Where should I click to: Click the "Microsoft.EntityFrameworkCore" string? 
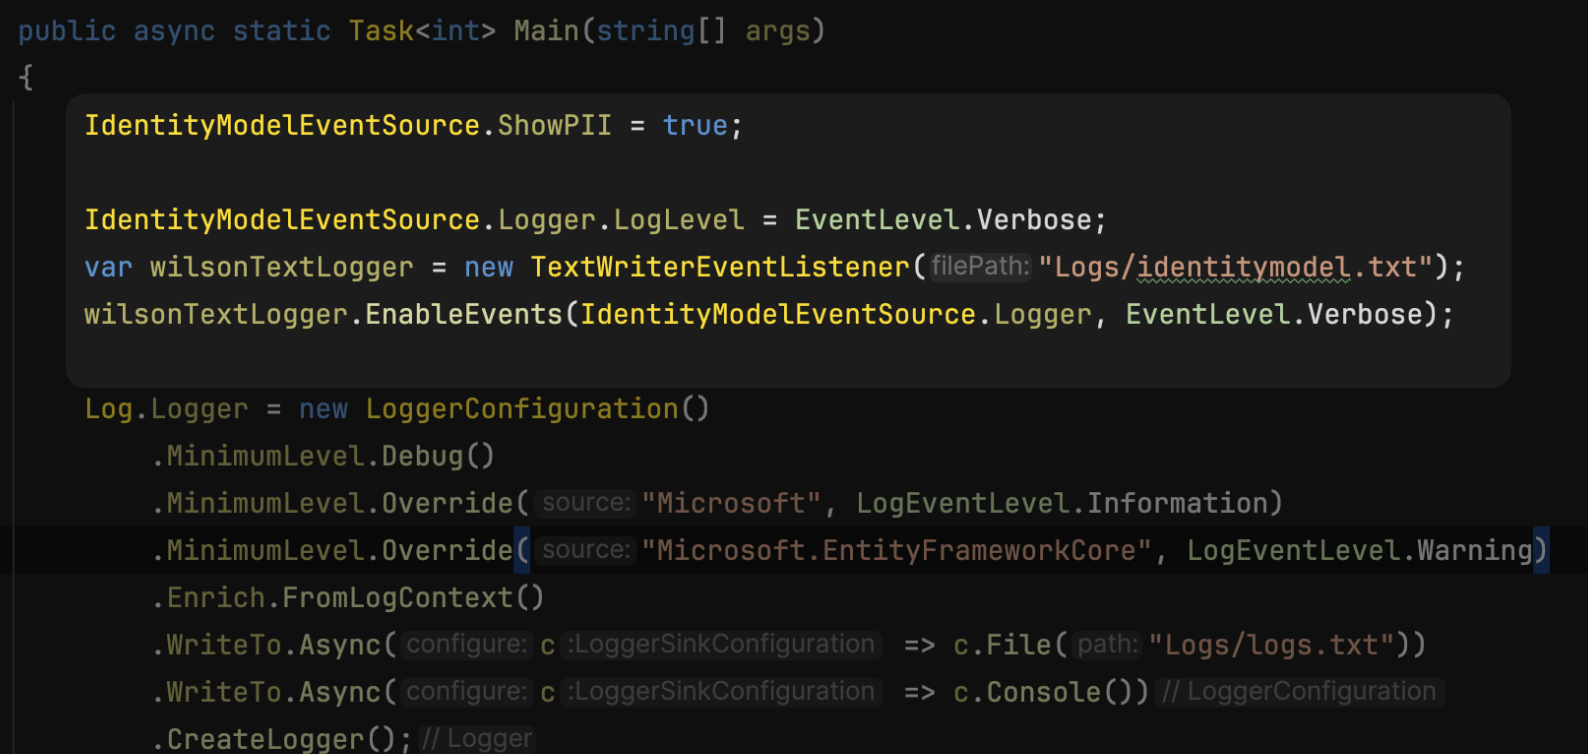(897, 551)
